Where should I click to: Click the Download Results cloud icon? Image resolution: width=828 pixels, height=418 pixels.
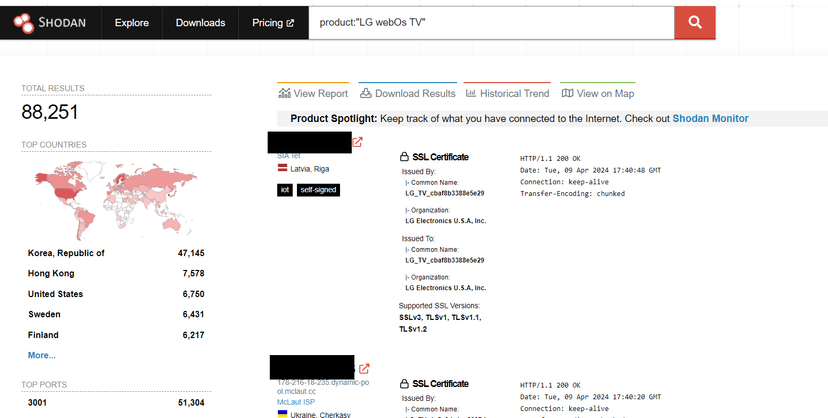(x=366, y=93)
